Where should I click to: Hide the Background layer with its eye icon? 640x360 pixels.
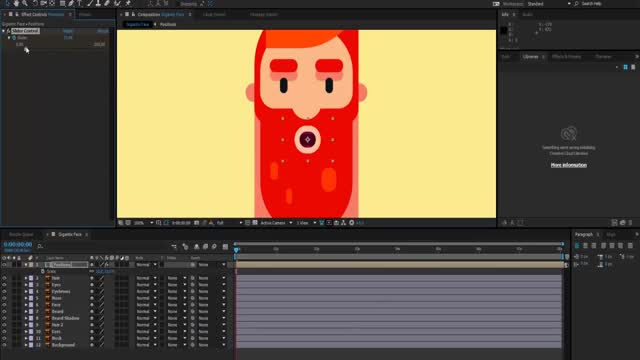tap(4, 345)
